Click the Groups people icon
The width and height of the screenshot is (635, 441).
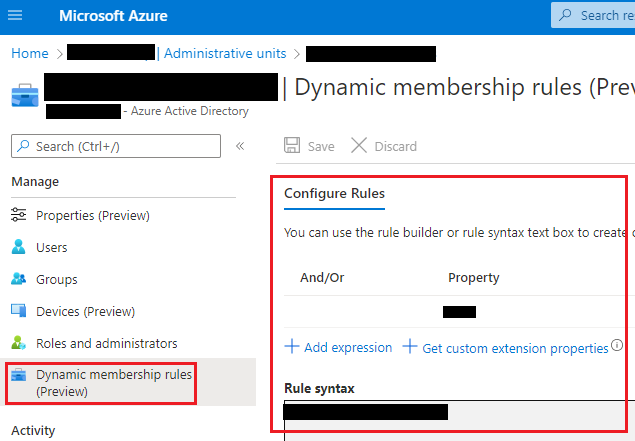pos(19,279)
